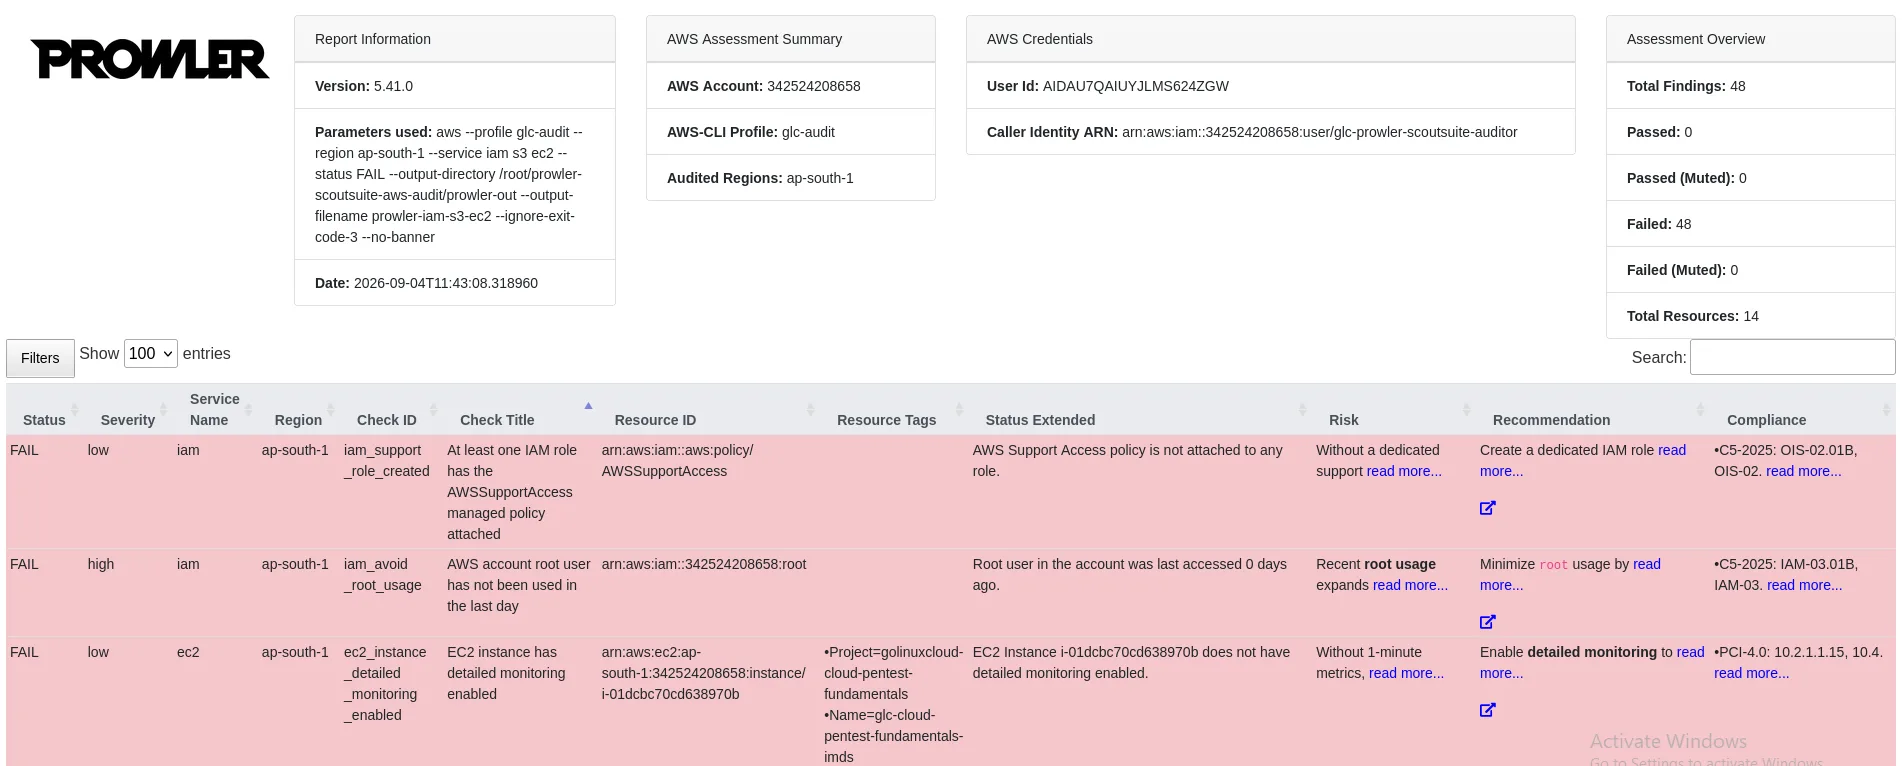Sort table by Service Name column
1902x766 pixels.
(x=215, y=409)
